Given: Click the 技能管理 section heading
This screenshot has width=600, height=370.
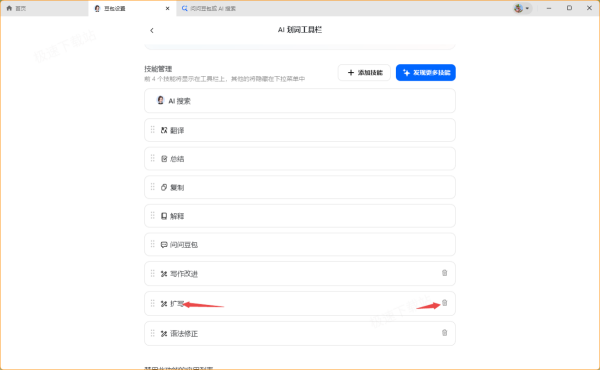Looking at the screenshot, I should (158, 69).
